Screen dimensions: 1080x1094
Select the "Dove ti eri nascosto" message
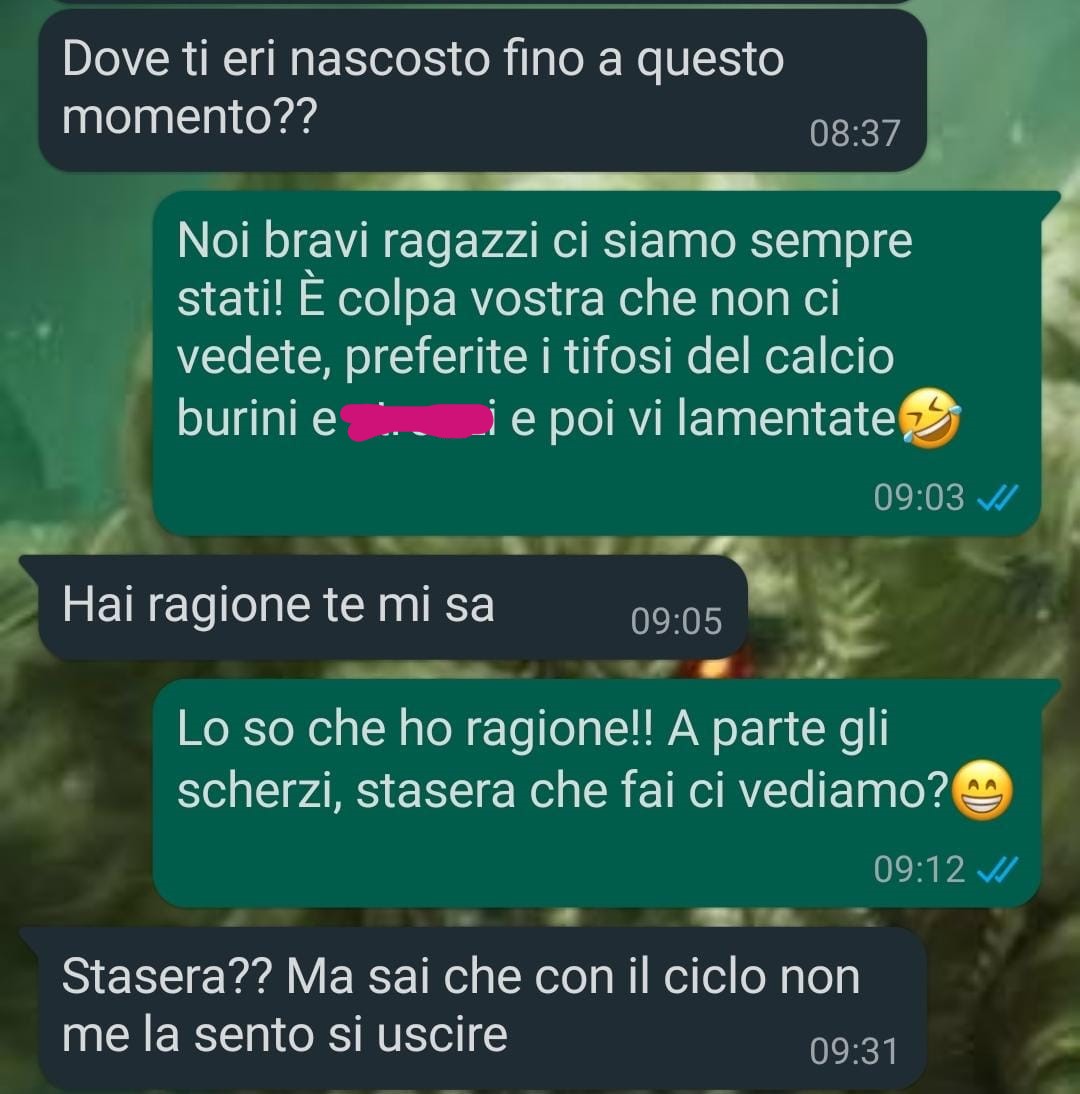tap(482, 90)
